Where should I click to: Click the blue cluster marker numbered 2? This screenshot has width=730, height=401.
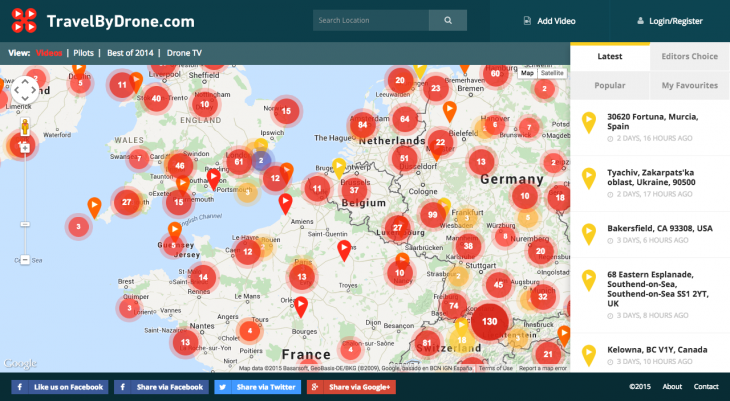[x=261, y=159]
